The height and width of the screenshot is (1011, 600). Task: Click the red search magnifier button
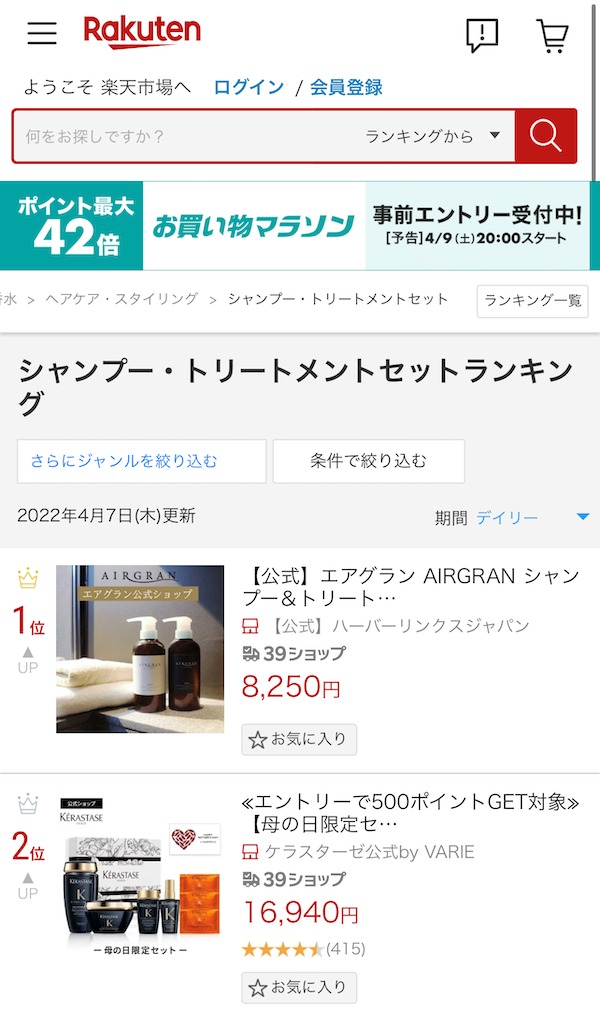[545, 136]
